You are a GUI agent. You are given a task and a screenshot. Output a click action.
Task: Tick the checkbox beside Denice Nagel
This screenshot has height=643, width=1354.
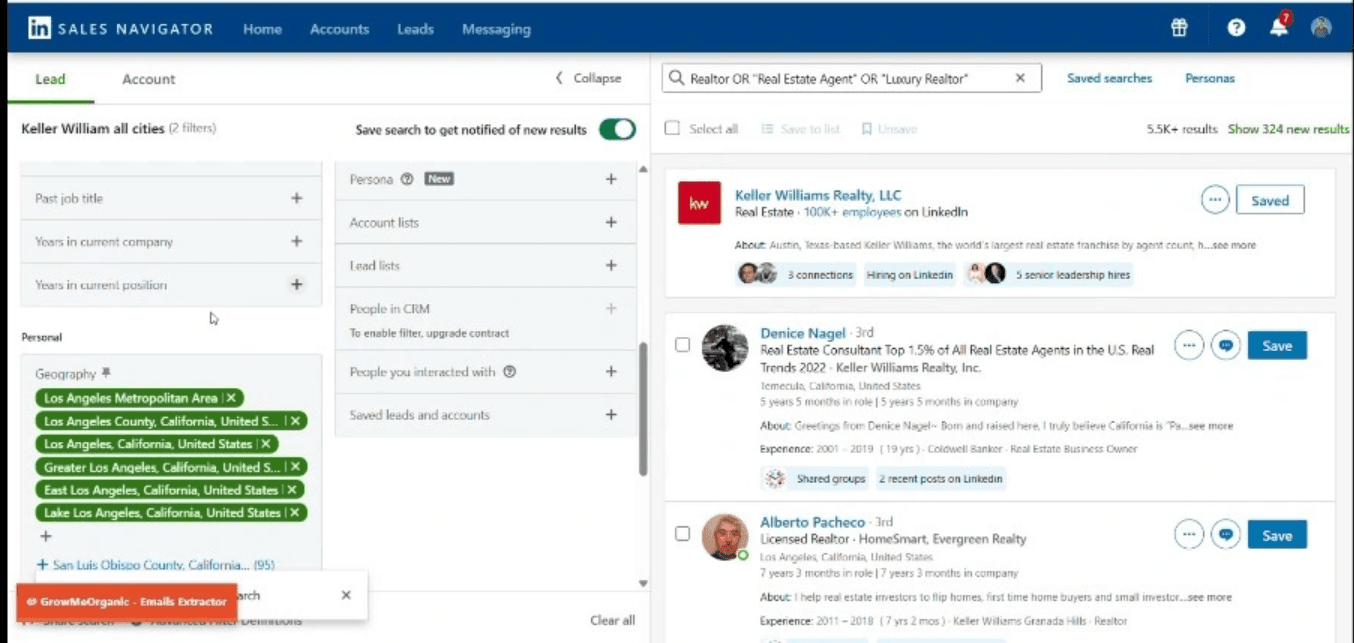coord(682,345)
